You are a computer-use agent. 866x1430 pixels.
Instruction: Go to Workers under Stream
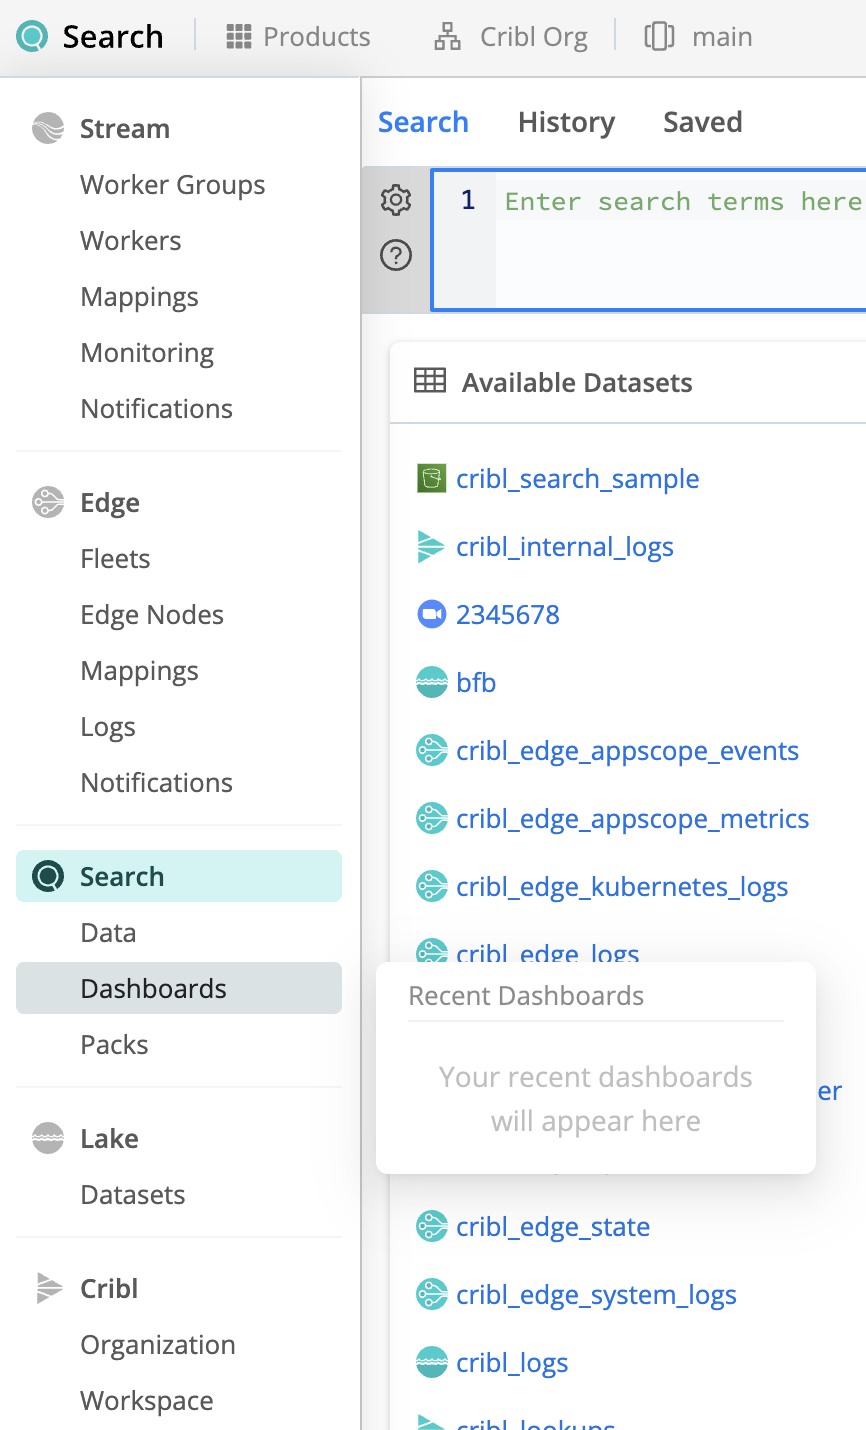click(131, 241)
